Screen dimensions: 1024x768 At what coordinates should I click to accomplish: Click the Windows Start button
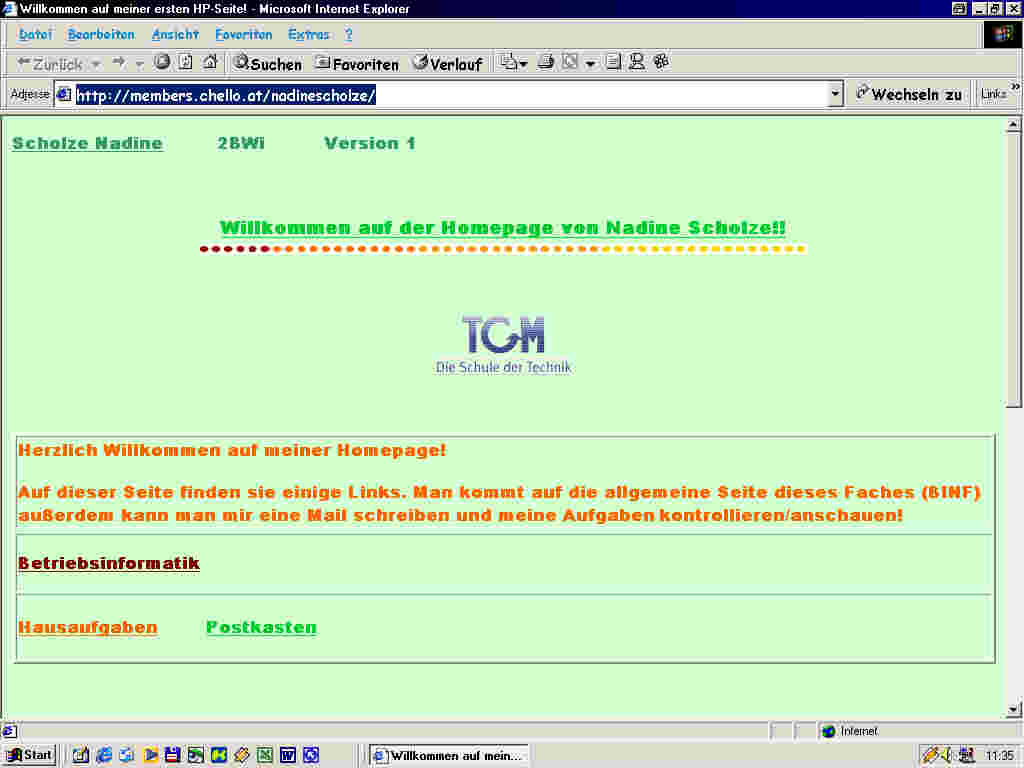point(30,756)
